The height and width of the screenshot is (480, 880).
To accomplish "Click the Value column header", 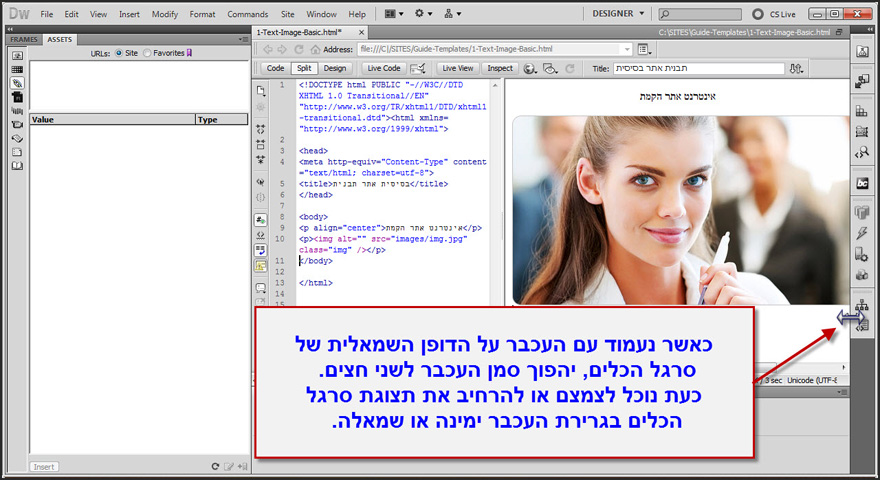I will [112, 120].
